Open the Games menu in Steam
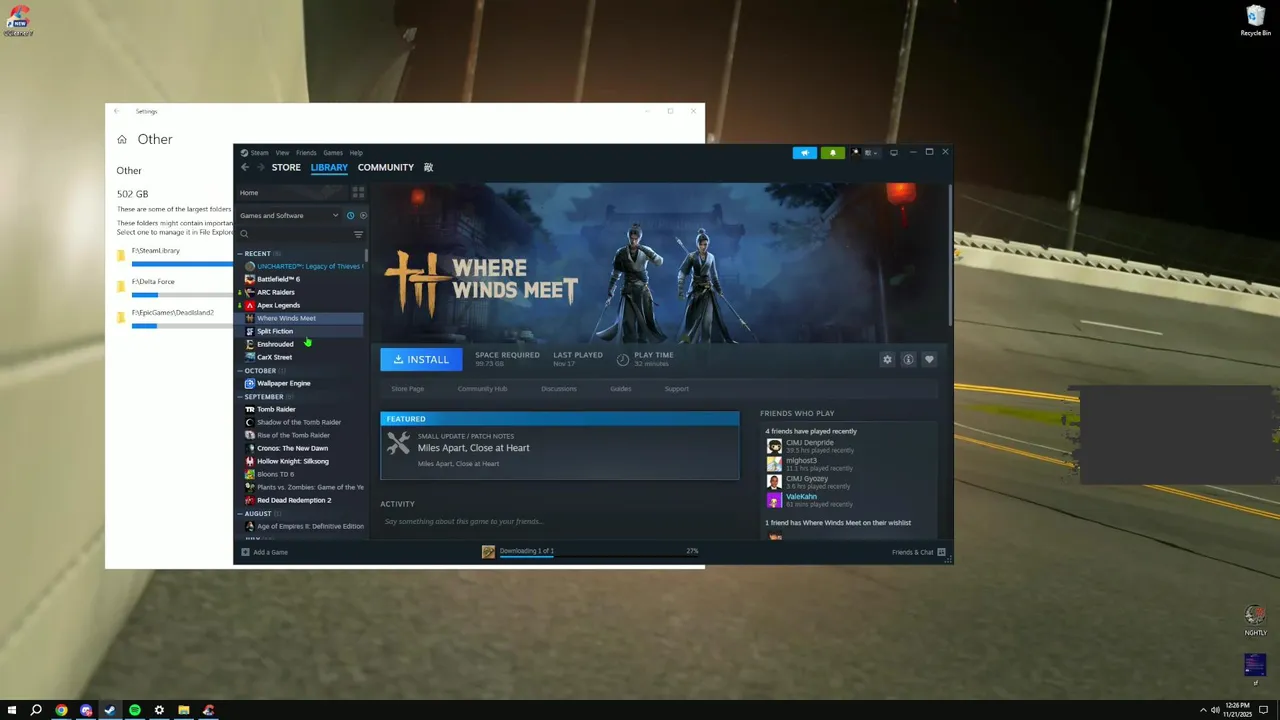Image resolution: width=1280 pixels, height=720 pixels. coord(333,153)
